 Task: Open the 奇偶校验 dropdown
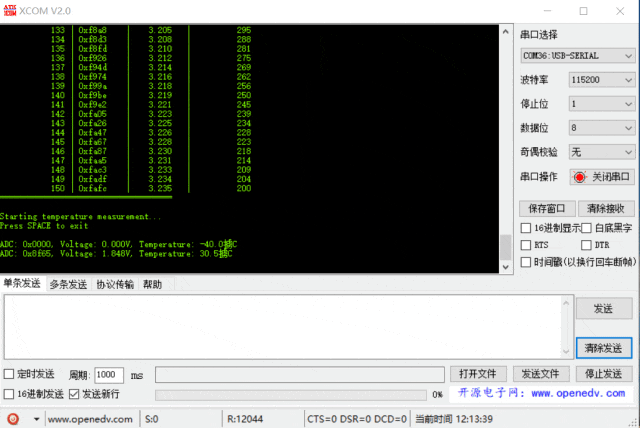(602, 152)
